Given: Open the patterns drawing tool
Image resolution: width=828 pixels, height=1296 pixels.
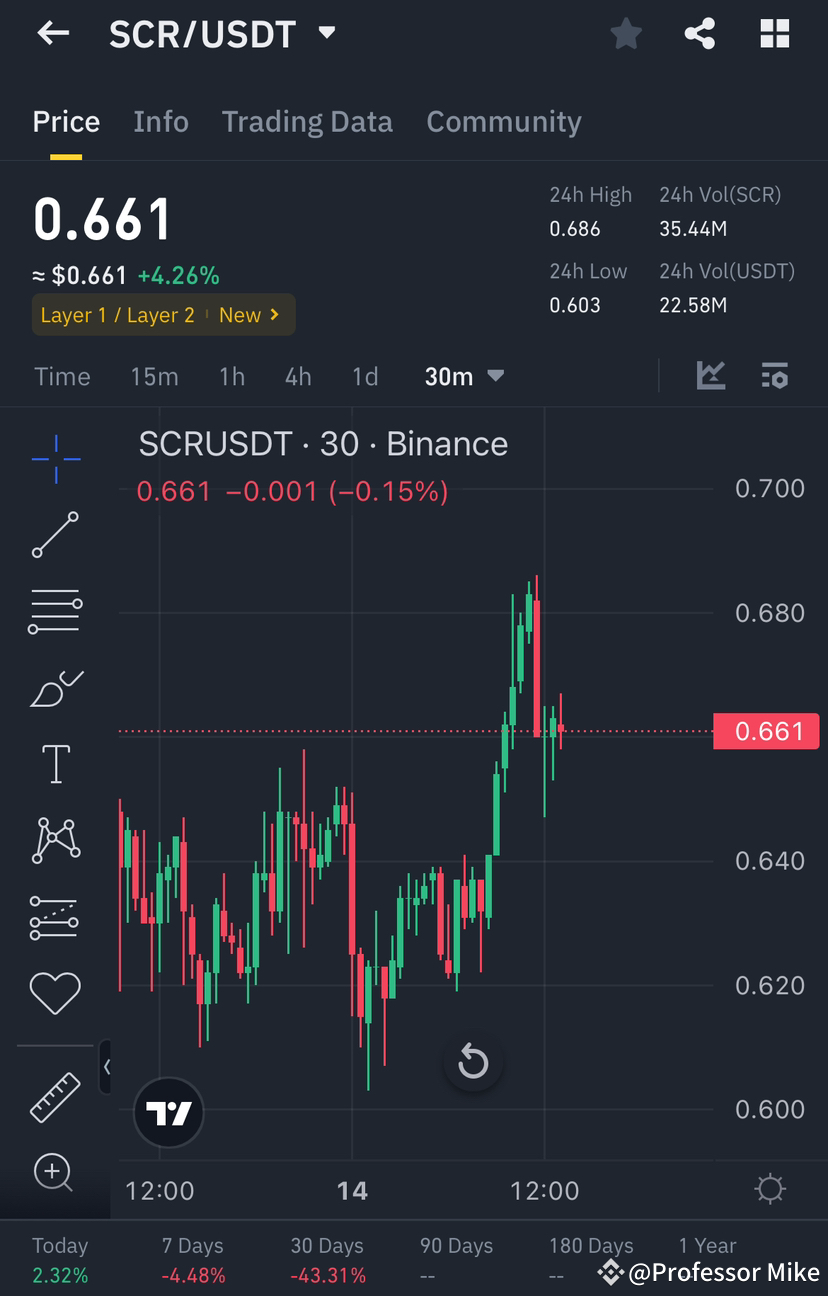Looking at the screenshot, I should point(55,840).
